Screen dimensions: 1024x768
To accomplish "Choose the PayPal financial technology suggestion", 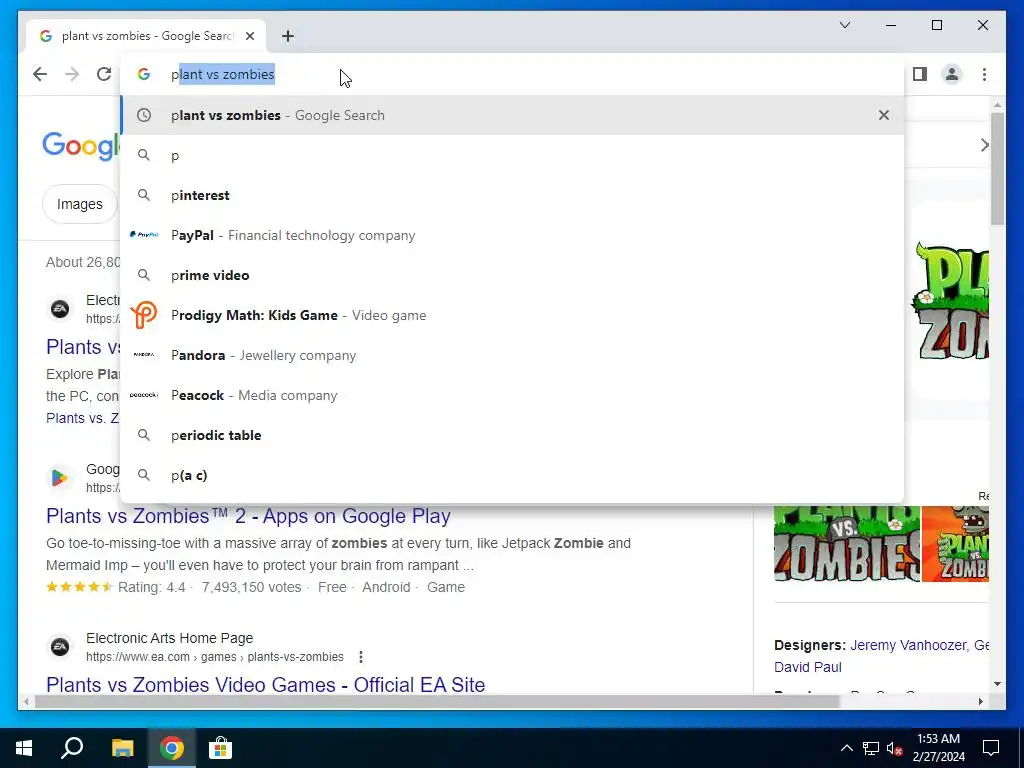I will pyautogui.click(x=512, y=235).
